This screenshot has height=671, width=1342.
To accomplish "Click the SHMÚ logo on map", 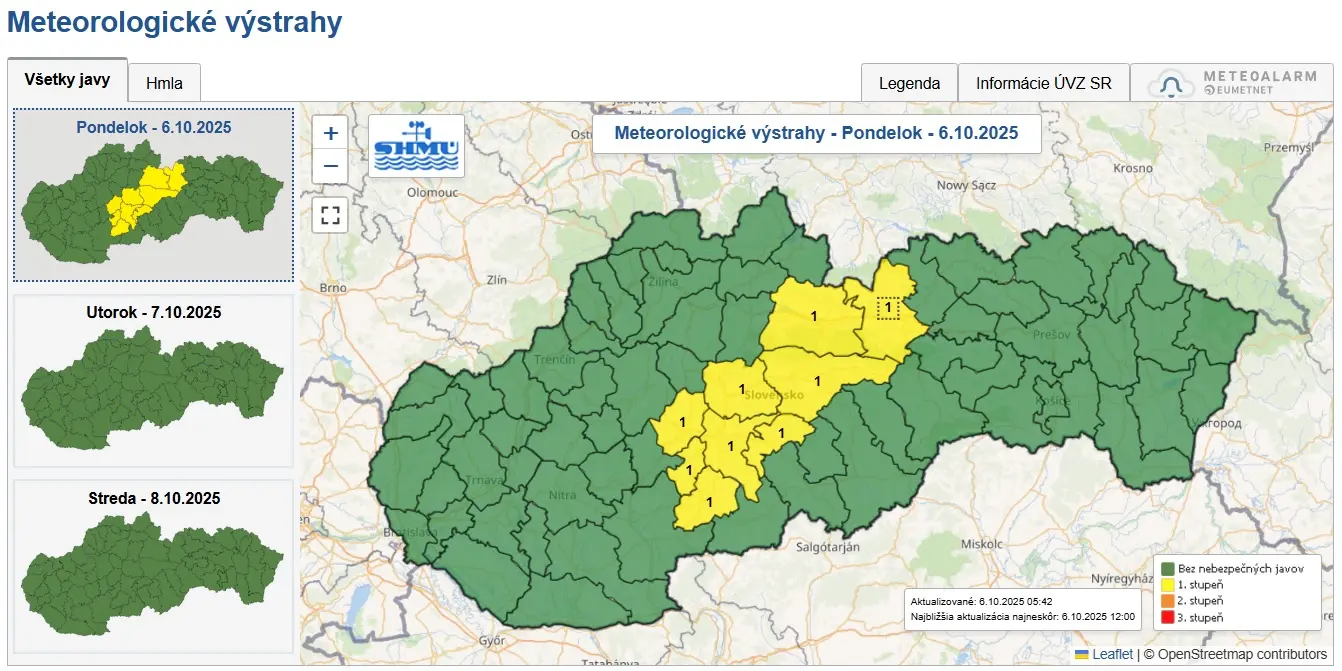I will pos(416,146).
